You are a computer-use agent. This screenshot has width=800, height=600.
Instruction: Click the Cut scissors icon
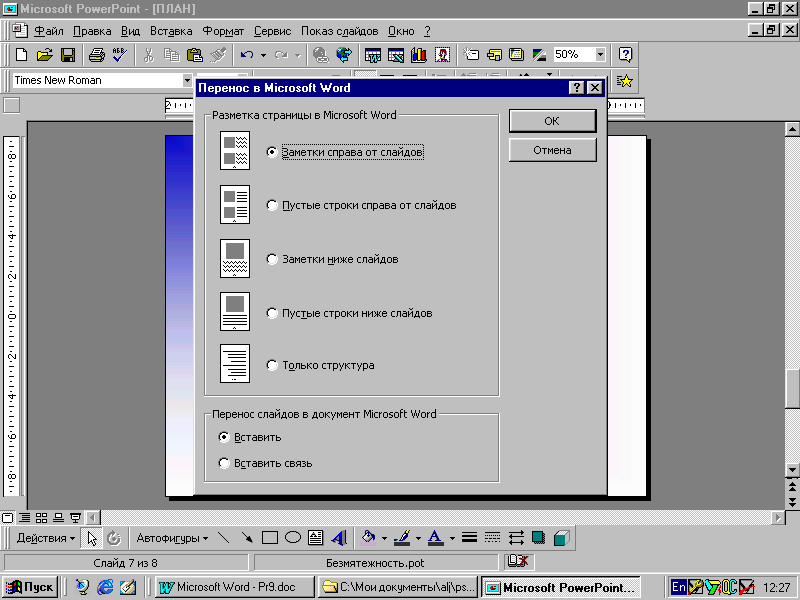click(x=148, y=55)
